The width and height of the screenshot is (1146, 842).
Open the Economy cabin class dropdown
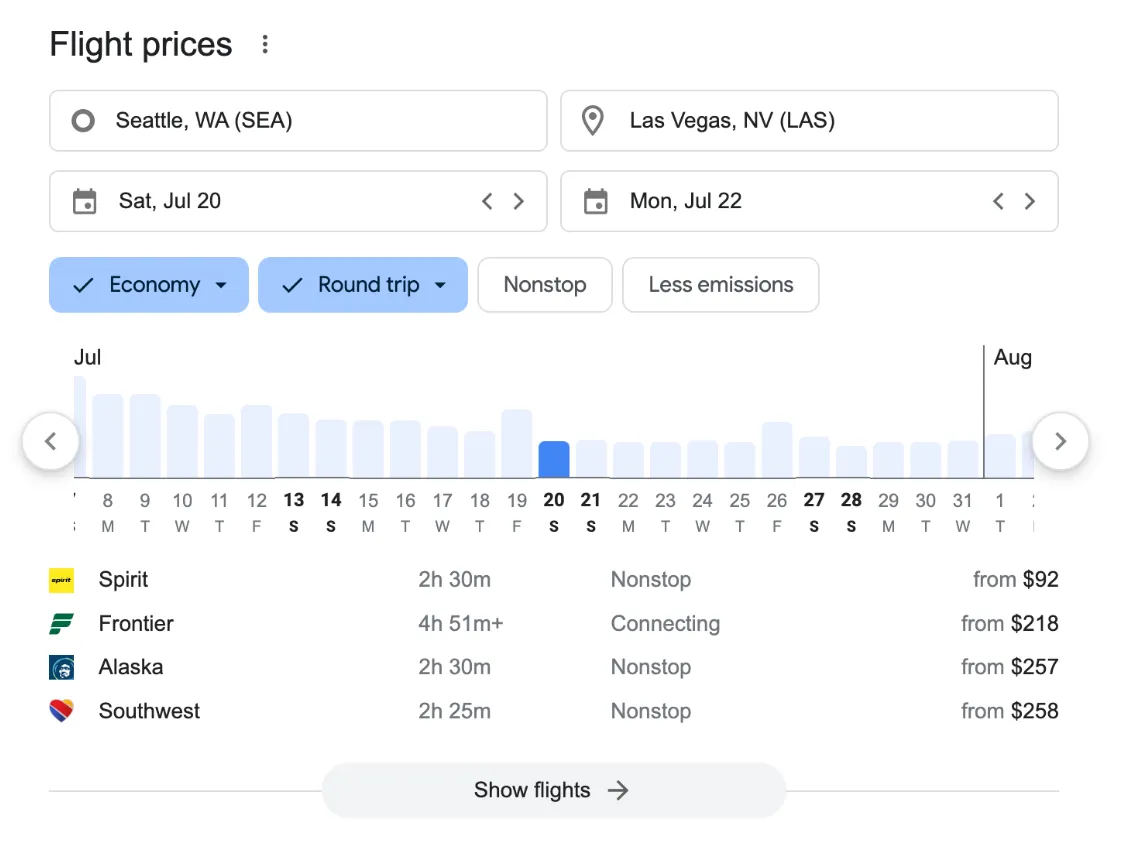tap(149, 285)
